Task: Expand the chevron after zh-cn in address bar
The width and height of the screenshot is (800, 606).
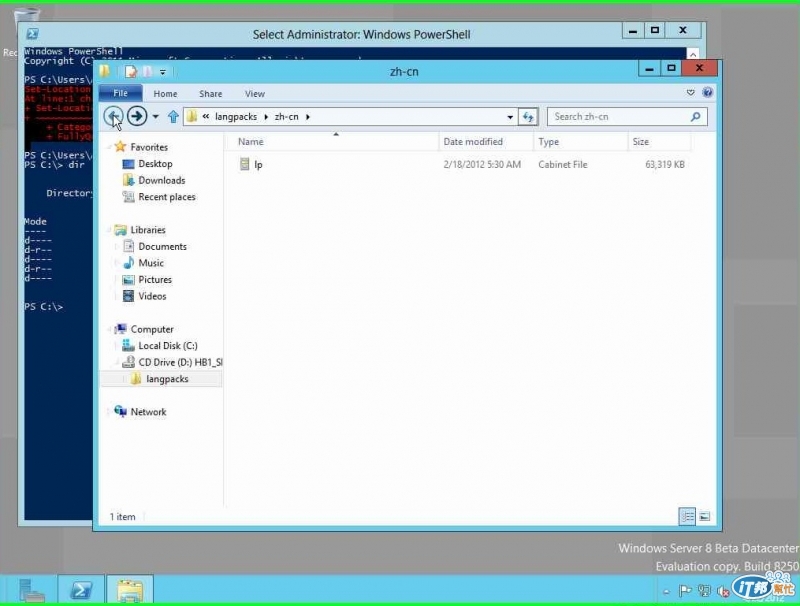Action: tap(308, 117)
